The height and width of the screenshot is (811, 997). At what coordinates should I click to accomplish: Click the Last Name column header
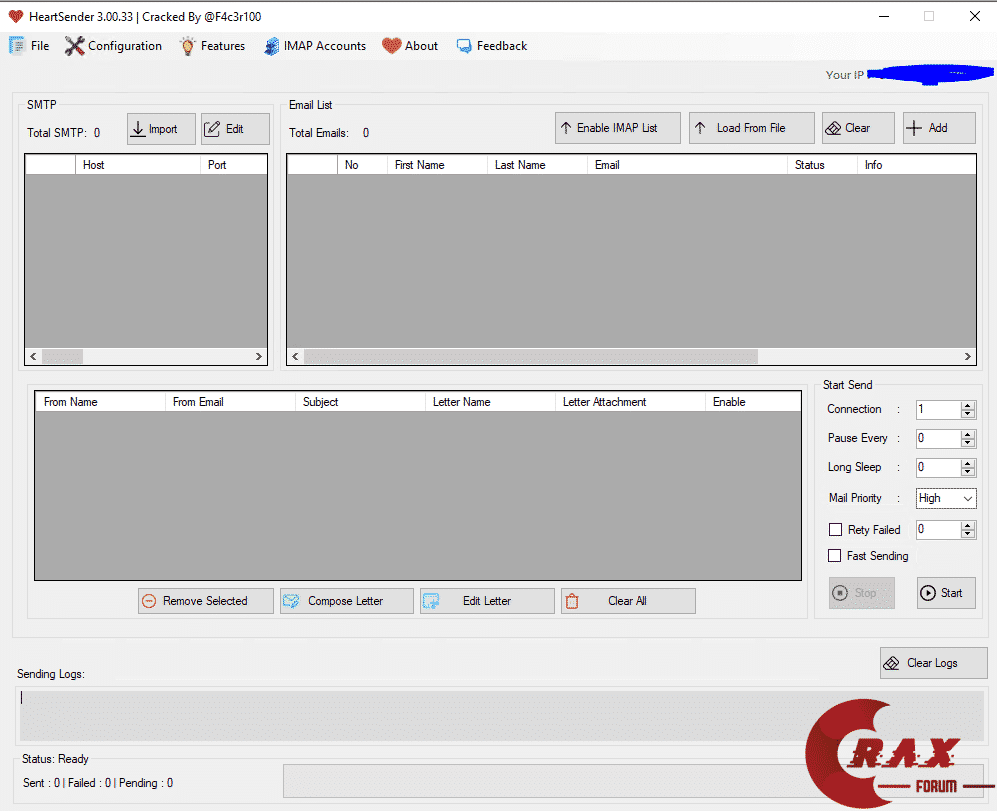tap(537, 165)
